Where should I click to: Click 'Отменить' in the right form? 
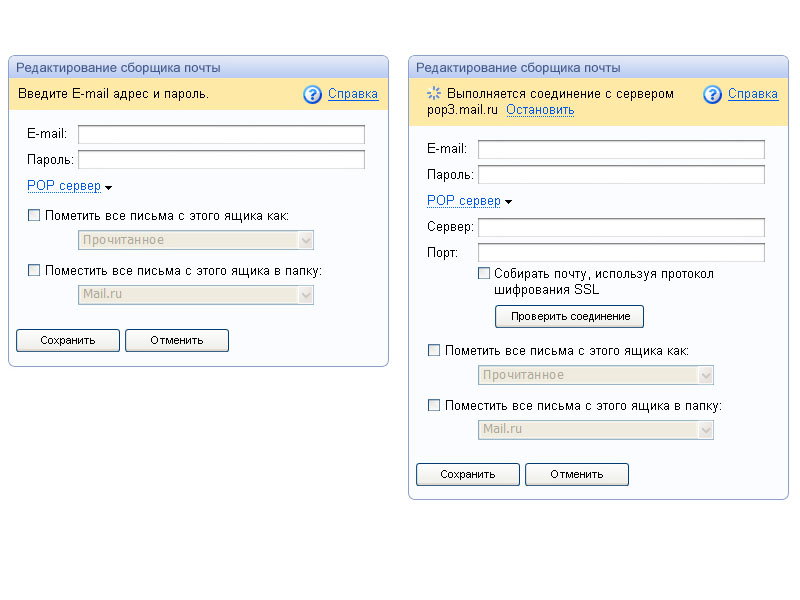(x=576, y=474)
